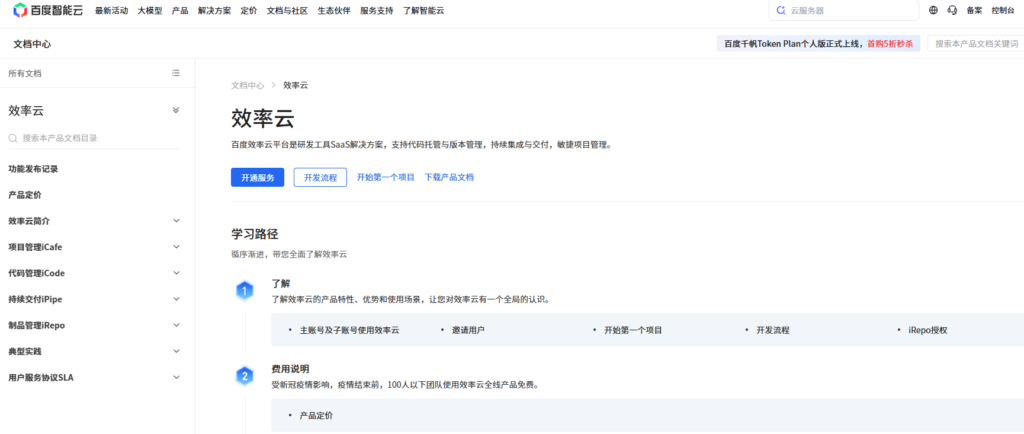Click 下载产品文档 link
The width and height of the screenshot is (1024, 434).
point(449,177)
